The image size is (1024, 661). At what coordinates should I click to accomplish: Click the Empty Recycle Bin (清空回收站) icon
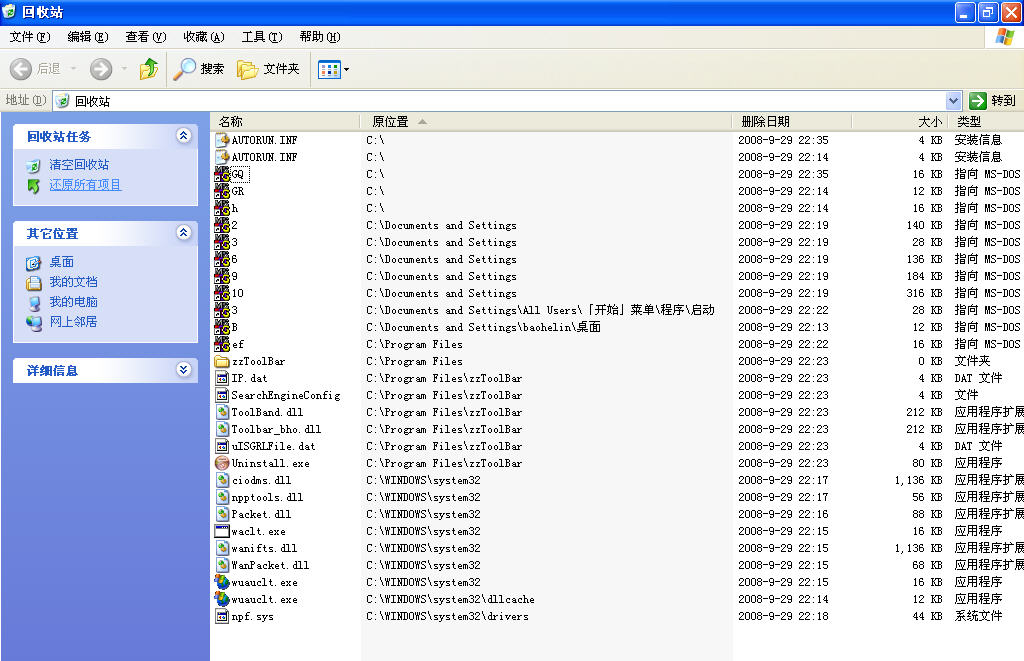click(x=34, y=165)
